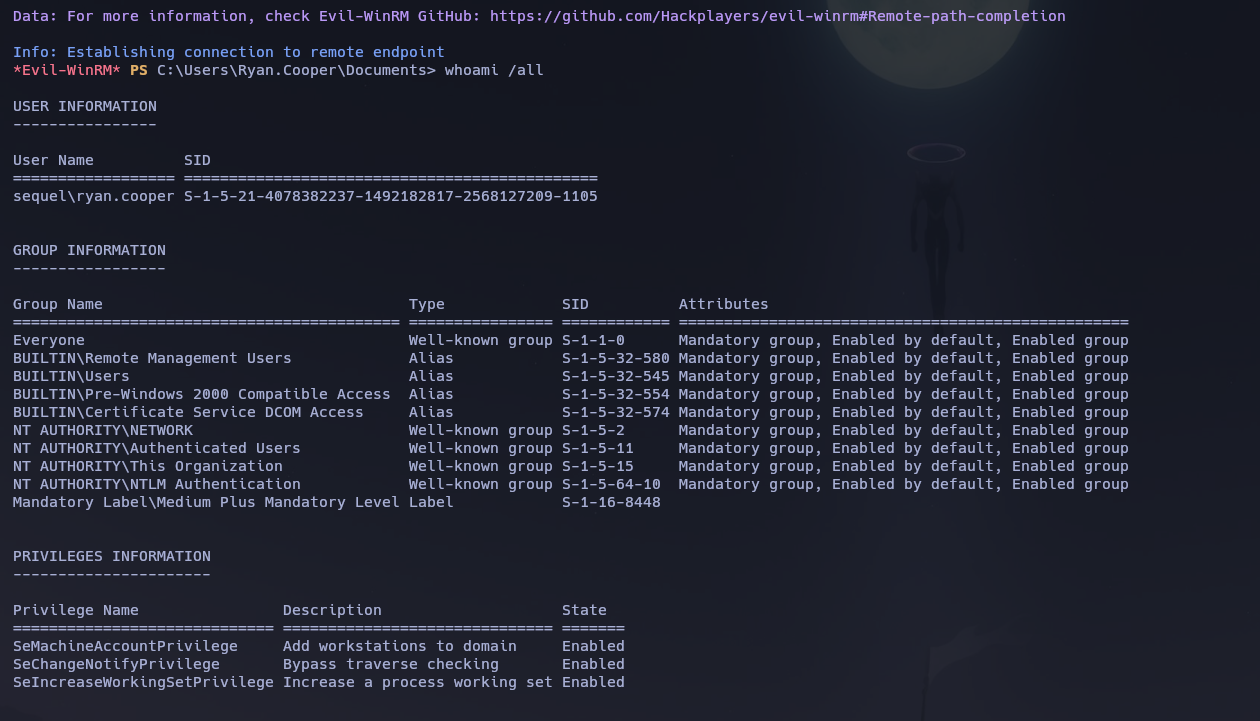Click the BUILTIN\Users row
This screenshot has height=721, width=1260.
70,376
